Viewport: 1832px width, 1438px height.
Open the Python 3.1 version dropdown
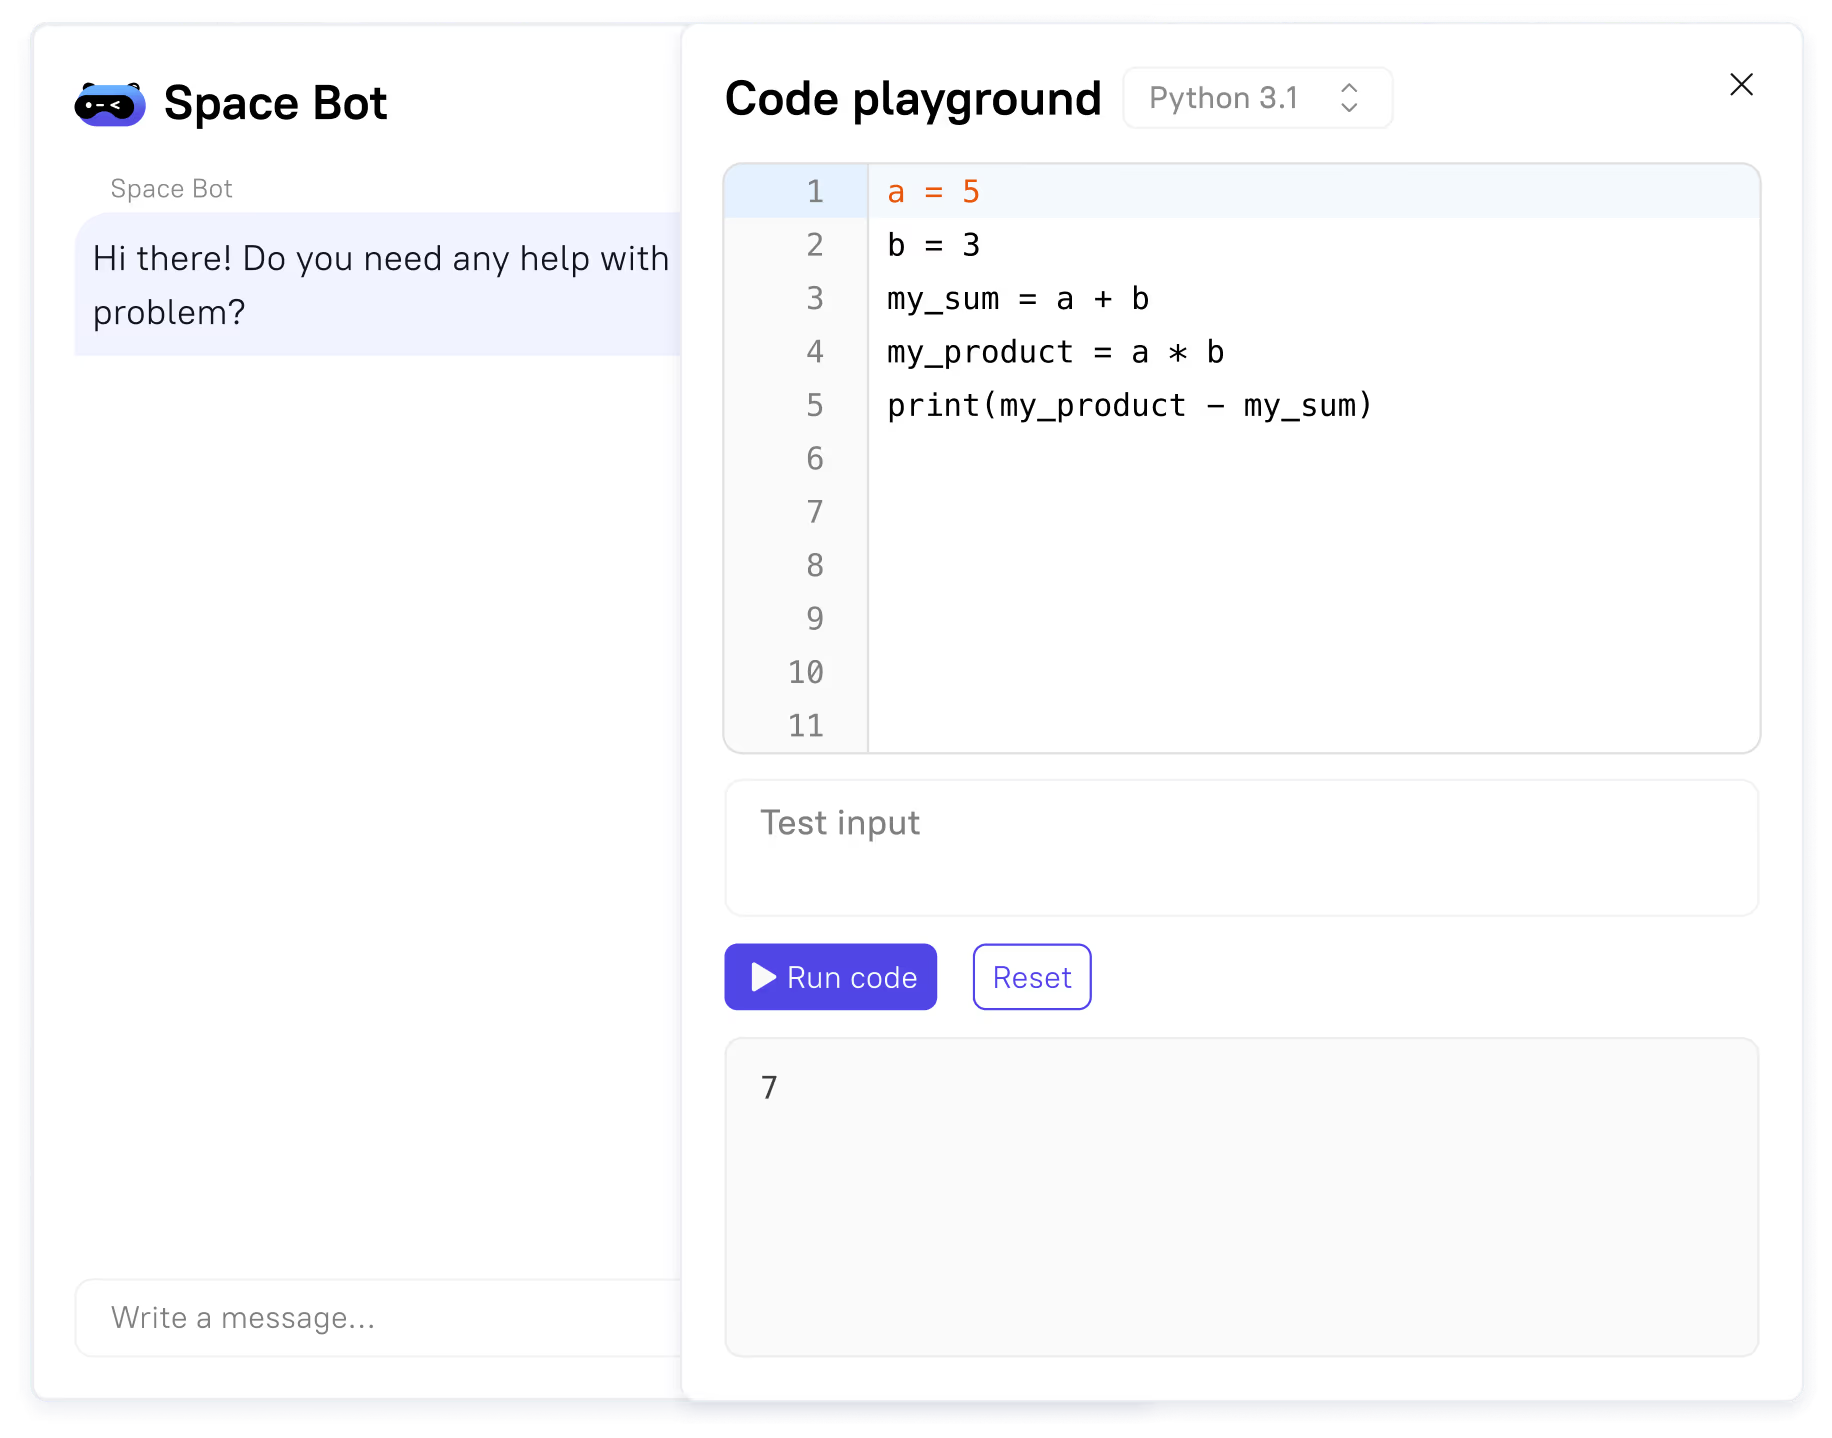click(x=1256, y=98)
